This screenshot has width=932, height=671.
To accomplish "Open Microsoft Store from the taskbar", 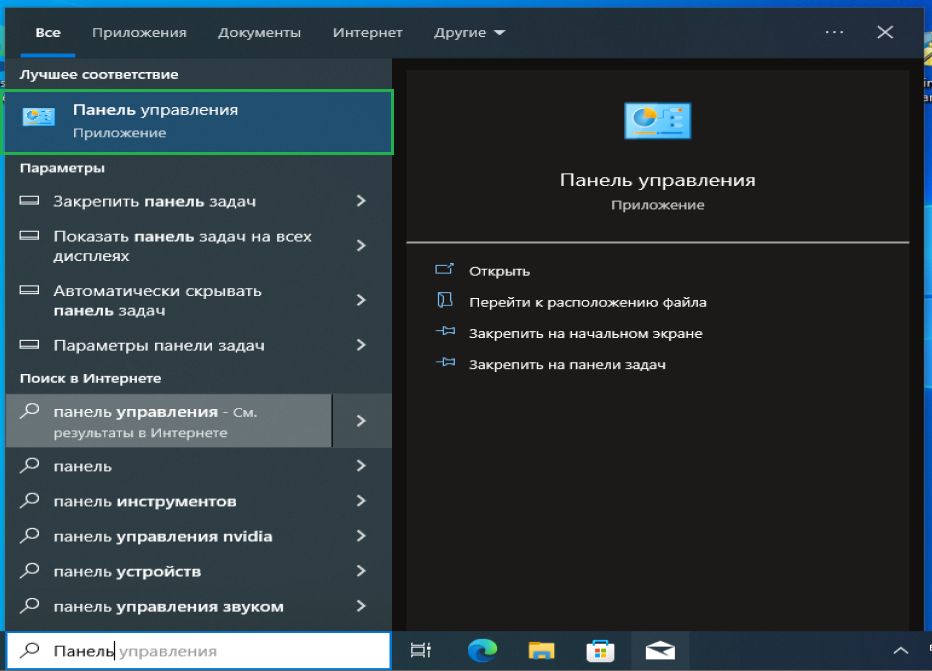I will click(x=599, y=650).
